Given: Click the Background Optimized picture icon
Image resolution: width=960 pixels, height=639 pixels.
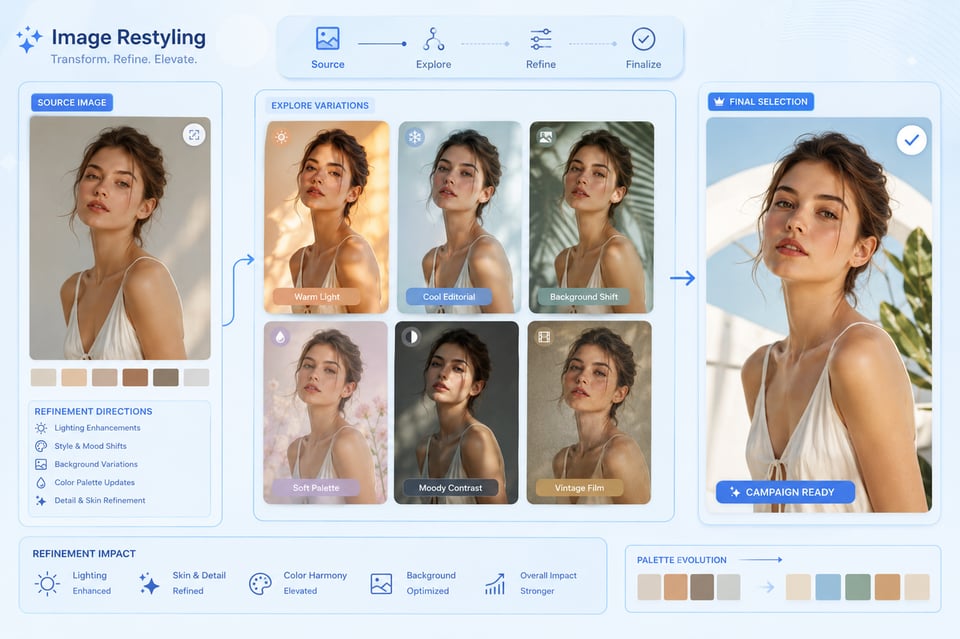Looking at the screenshot, I should click(381, 583).
